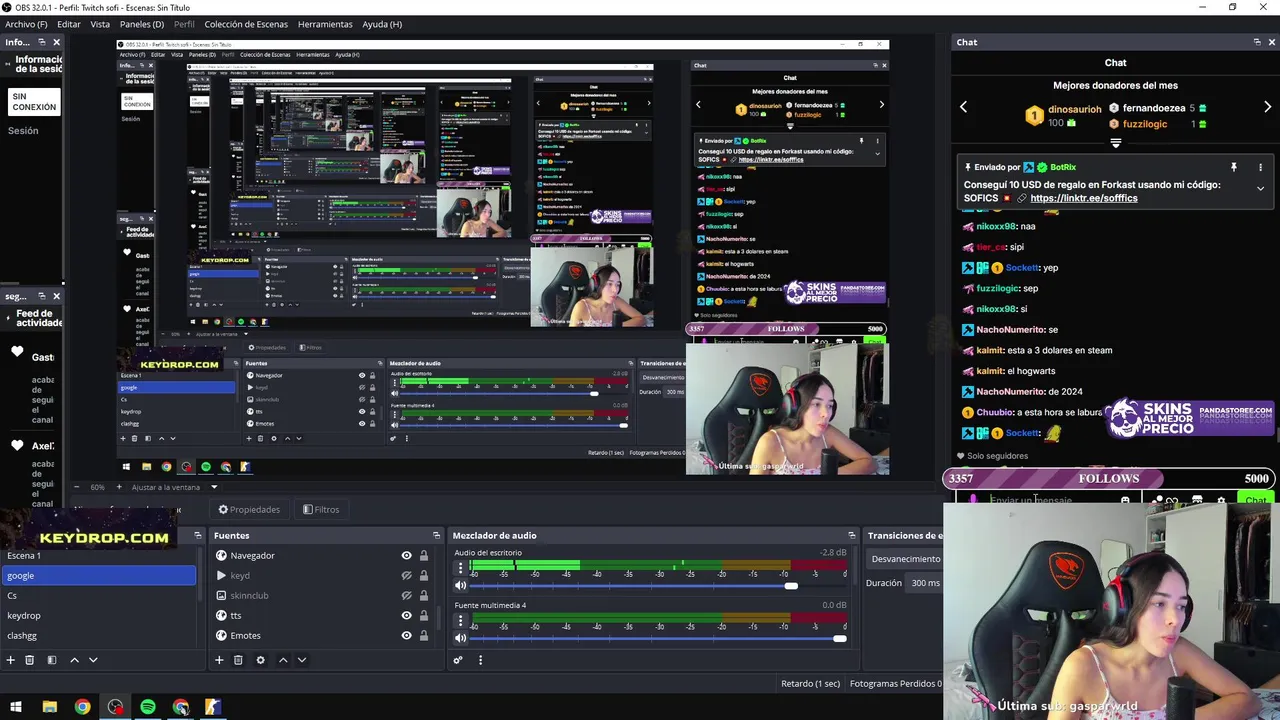The width and height of the screenshot is (1280, 720).
Task: Zoom in the preview with plus icon
Action: pyautogui.click(x=119, y=487)
